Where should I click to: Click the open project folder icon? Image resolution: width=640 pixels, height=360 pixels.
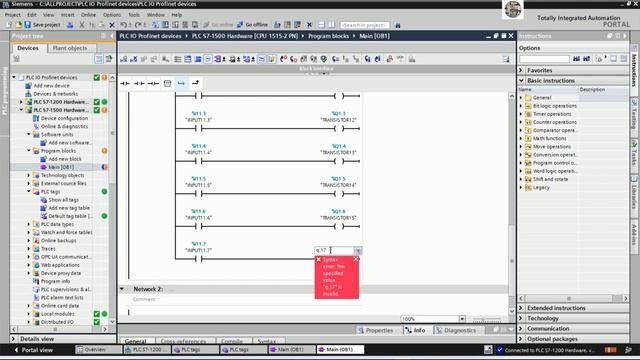pyautogui.click(x=18, y=25)
